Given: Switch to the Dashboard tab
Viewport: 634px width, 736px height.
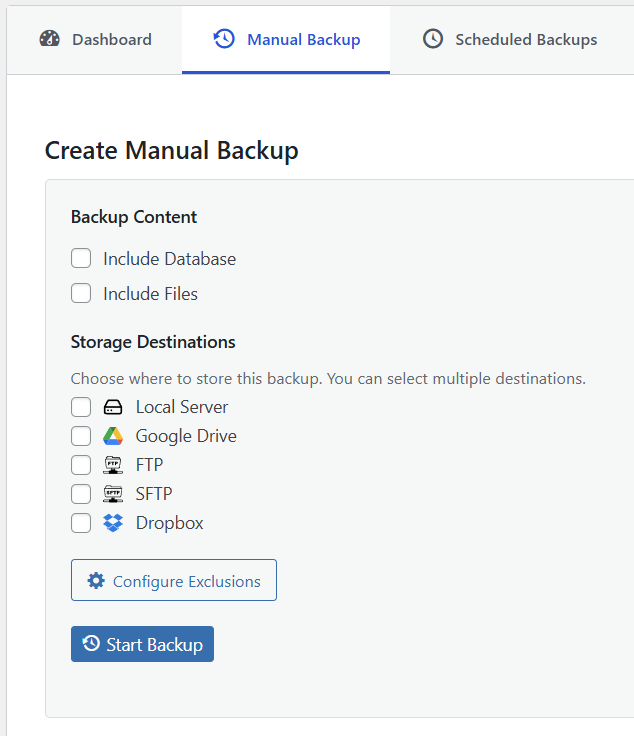Looking at the screenshot, I should (x=96, y=40).
